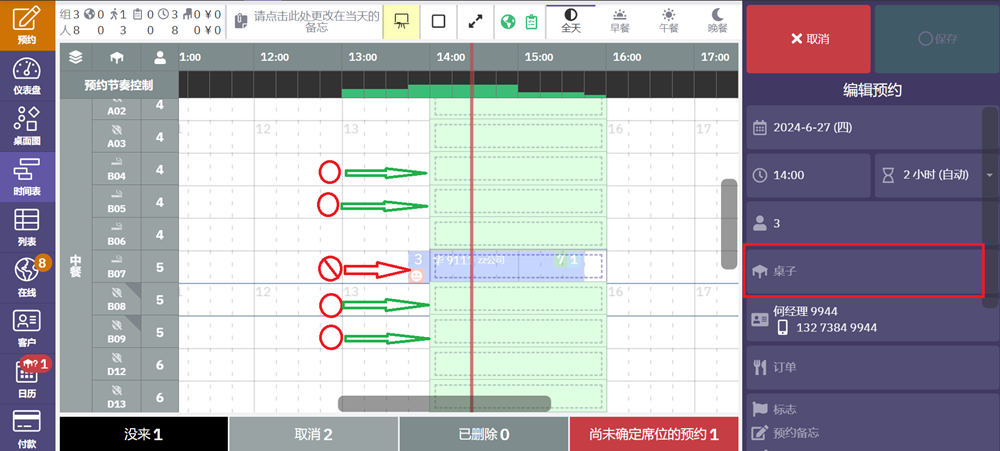
Task: Click the 16:00 time header
Action: [627, 57]
